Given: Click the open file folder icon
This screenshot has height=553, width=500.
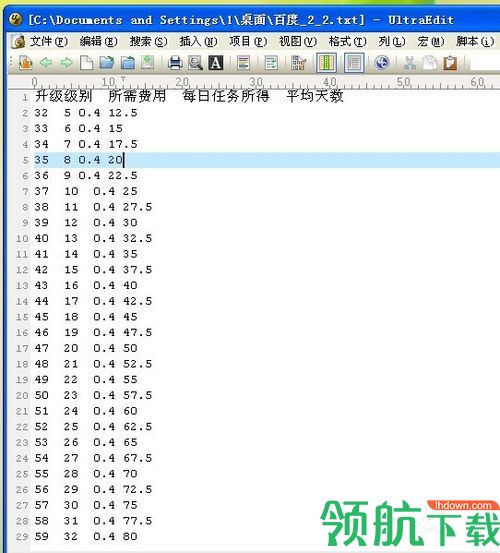Looking at the screenshot, I should [107, 63].
